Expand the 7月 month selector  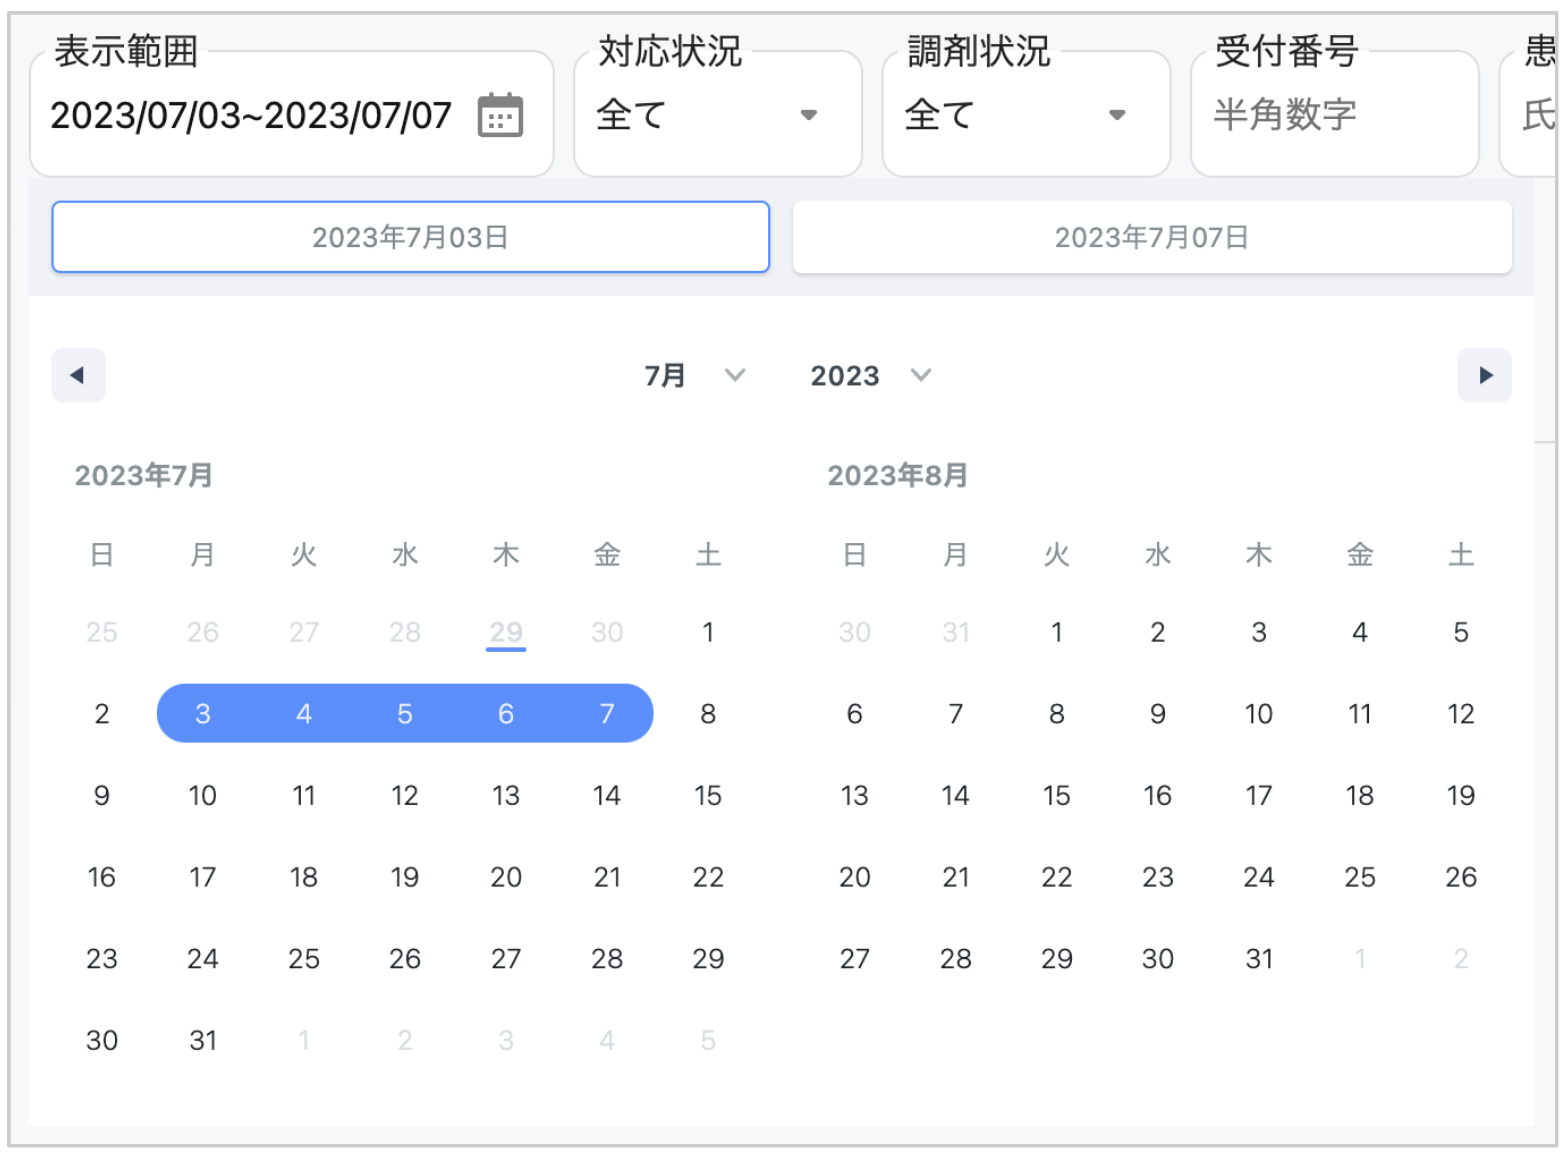click(x=694, y=375)
